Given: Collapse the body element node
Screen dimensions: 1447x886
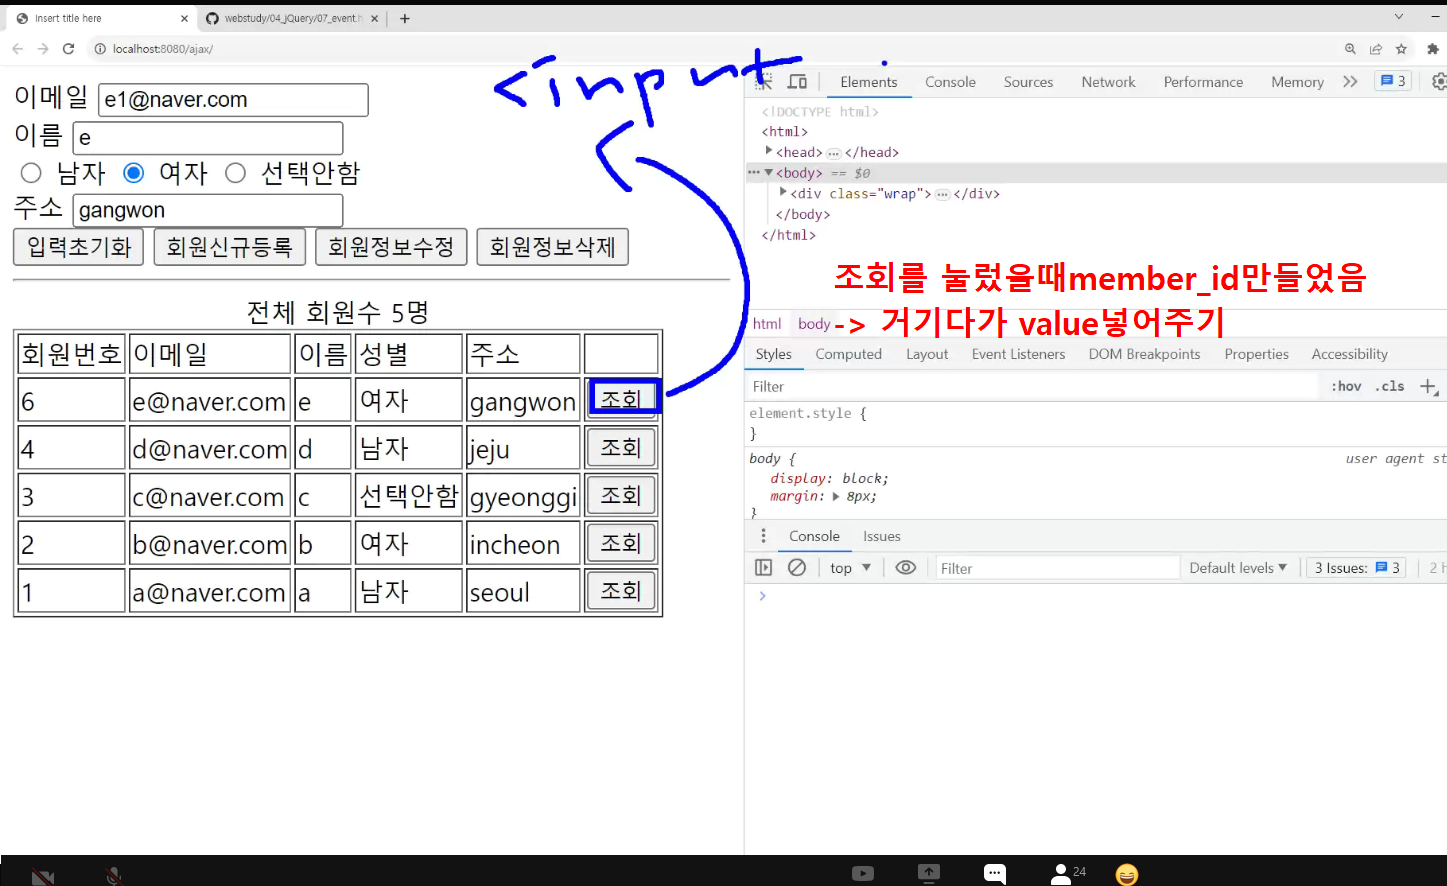Looking at the screenshot, I should 769,173.
